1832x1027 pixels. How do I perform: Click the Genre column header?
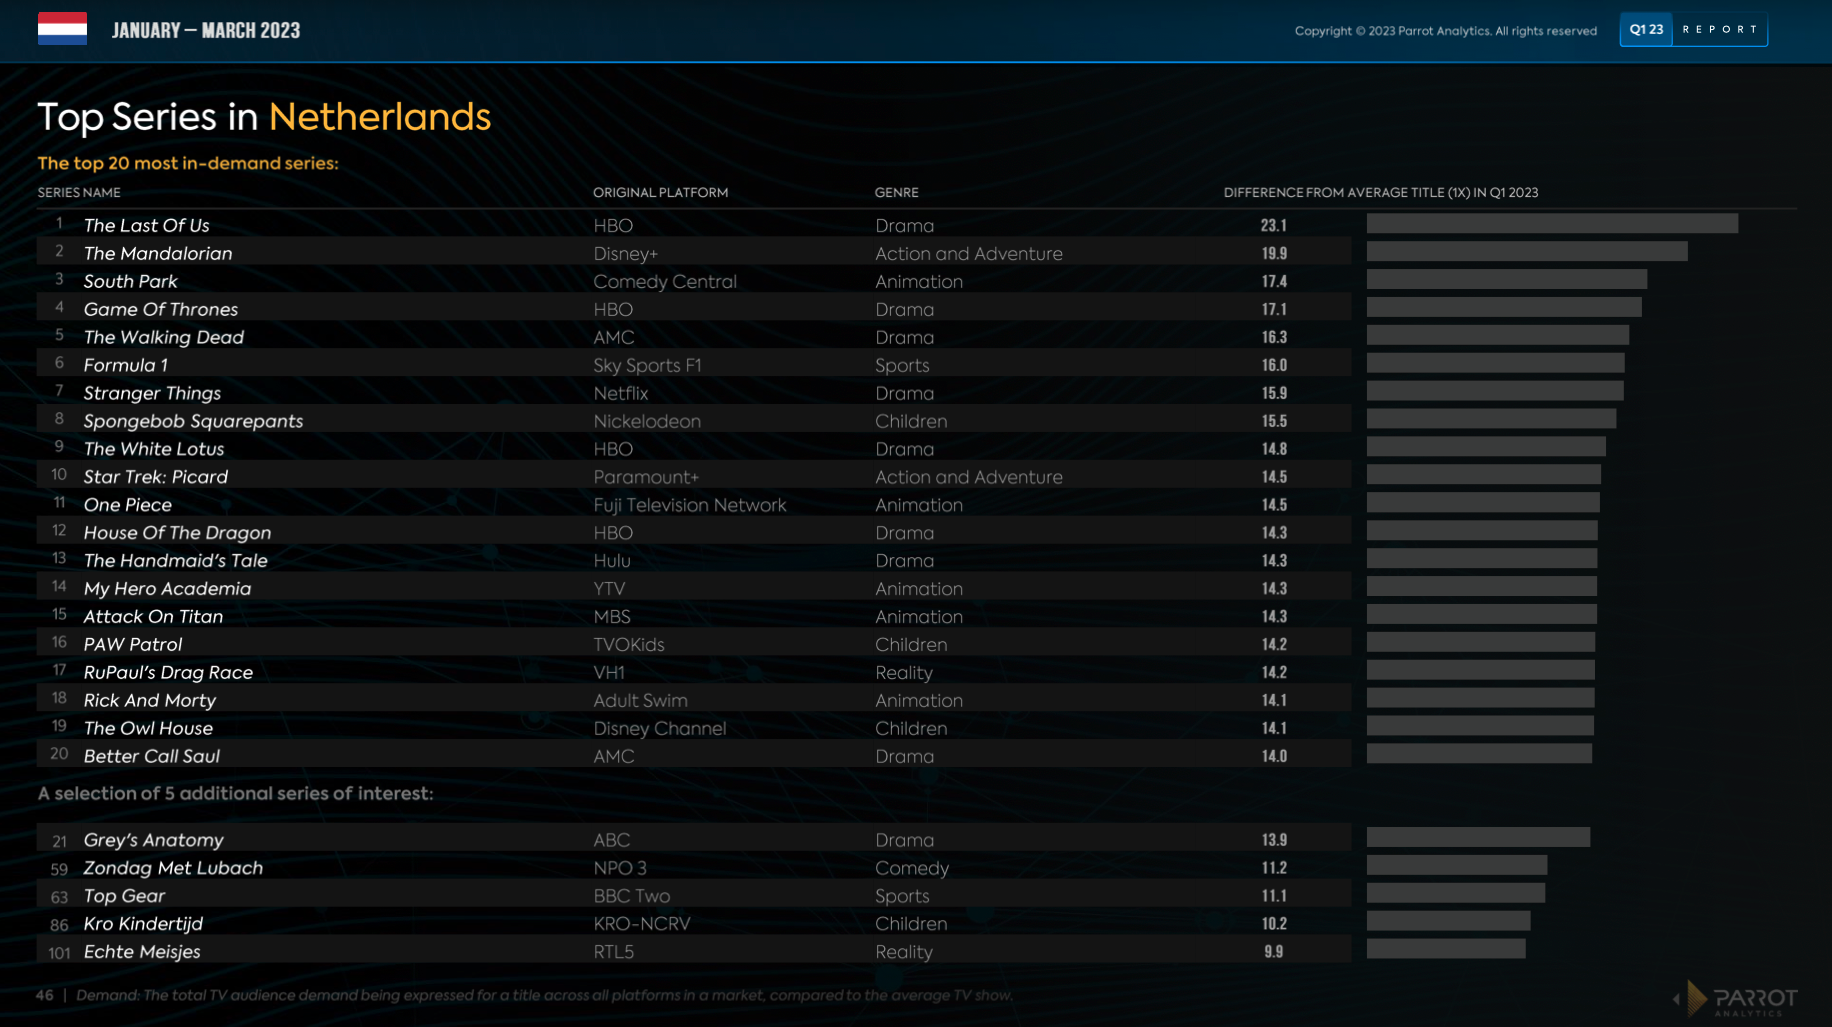[896, 193]
